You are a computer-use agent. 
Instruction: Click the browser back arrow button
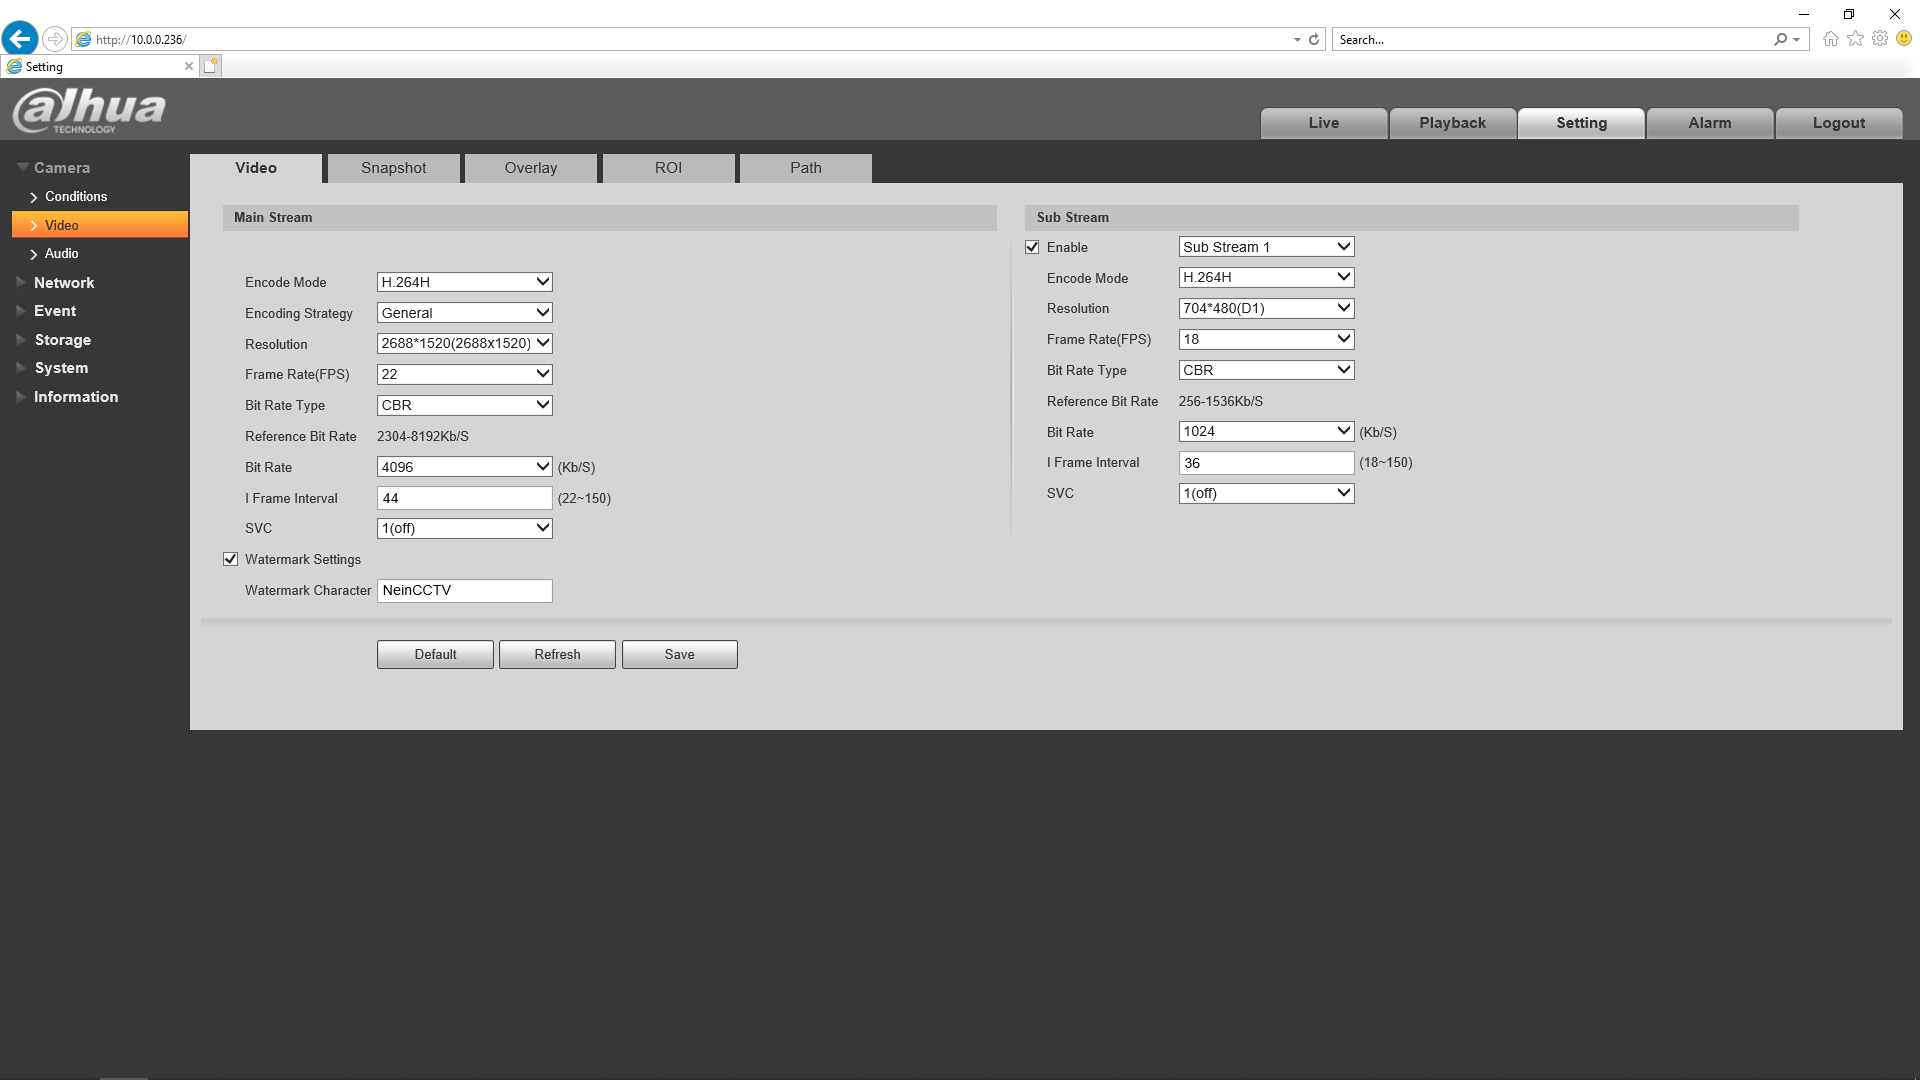coord(20,39)
